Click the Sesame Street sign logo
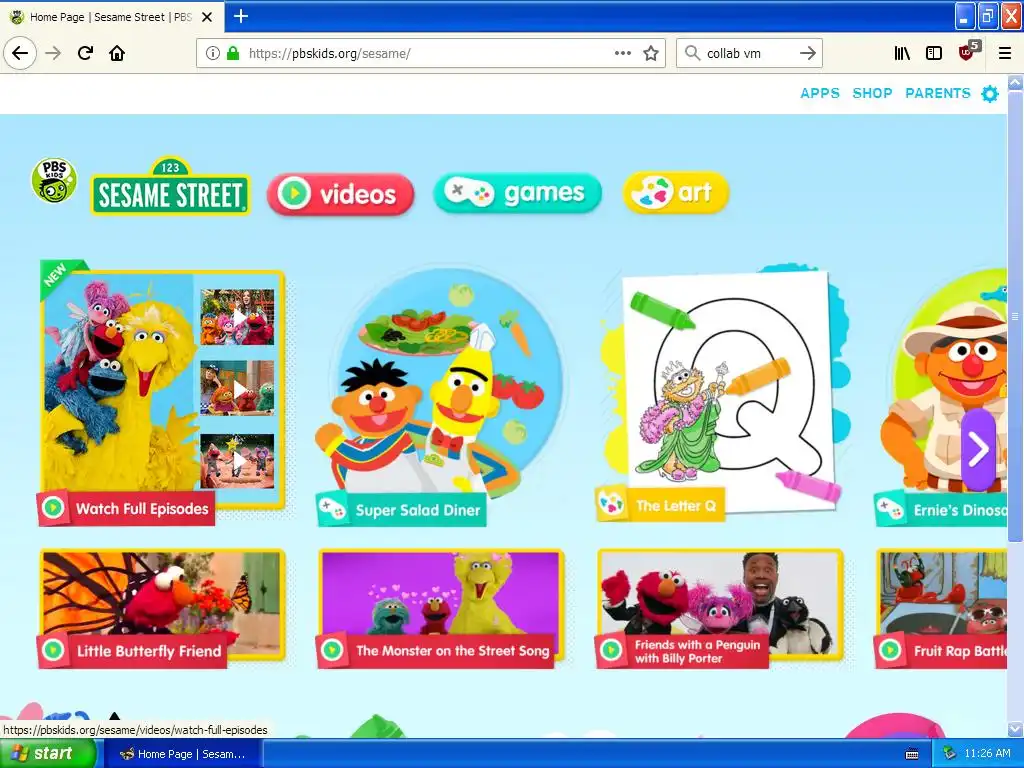The image size is (1024, 768). [x=170, y=186]
